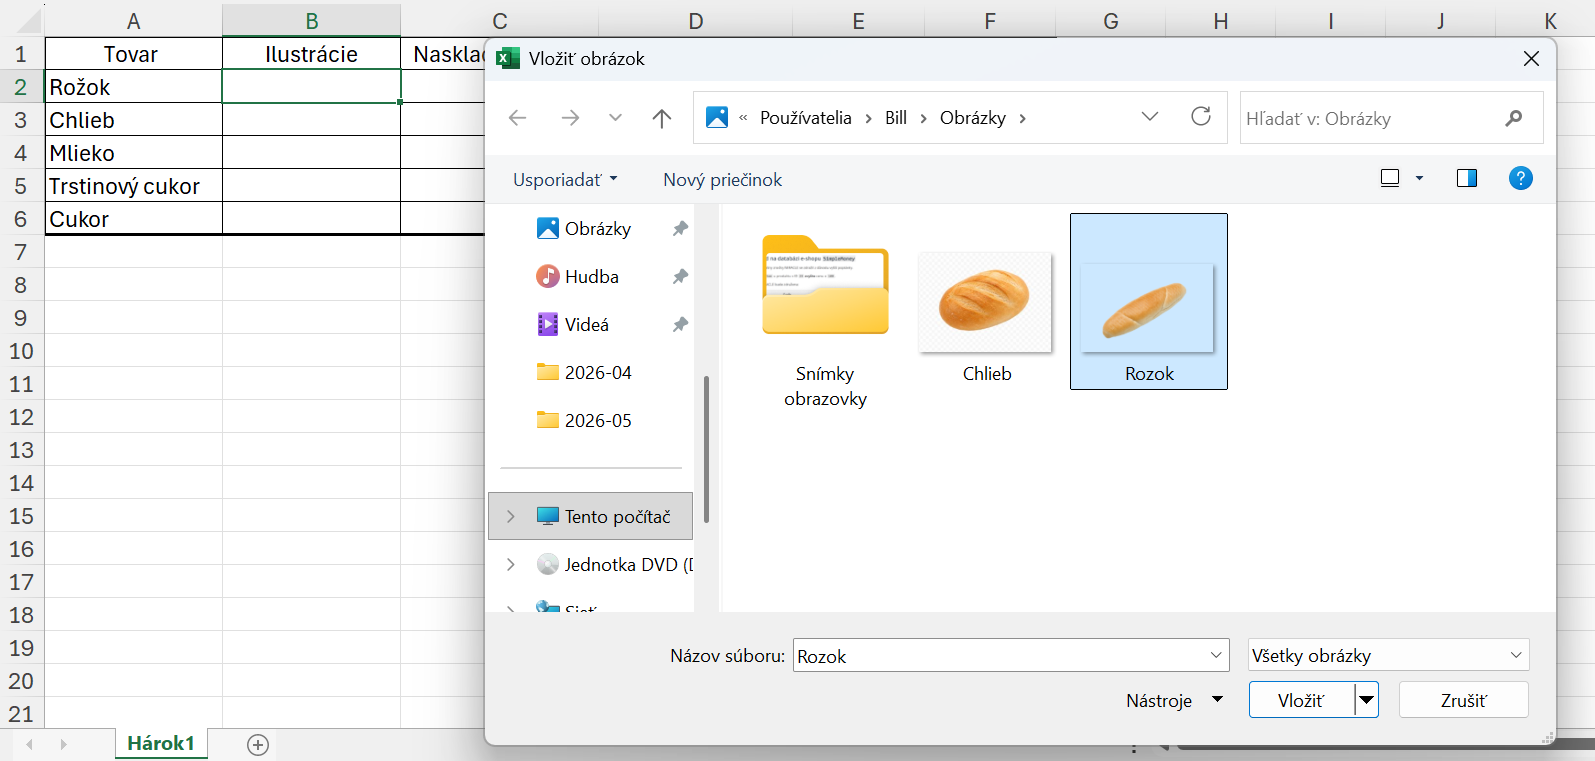Image resolution: width=1595 pixels, height=761 pixels.
Task: Expand previous locations dropdown in address bar
Action: [1150, 117]
